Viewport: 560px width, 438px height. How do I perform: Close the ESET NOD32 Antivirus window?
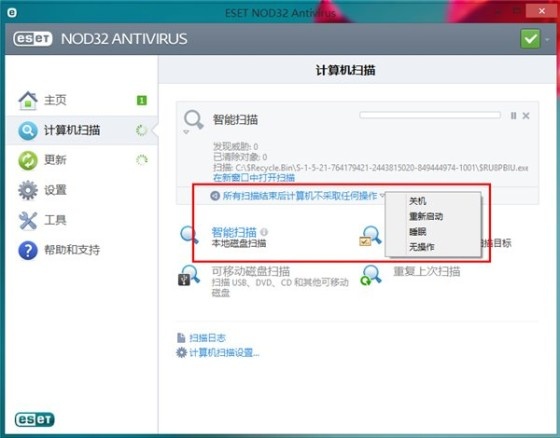click(x=541, y=11)
